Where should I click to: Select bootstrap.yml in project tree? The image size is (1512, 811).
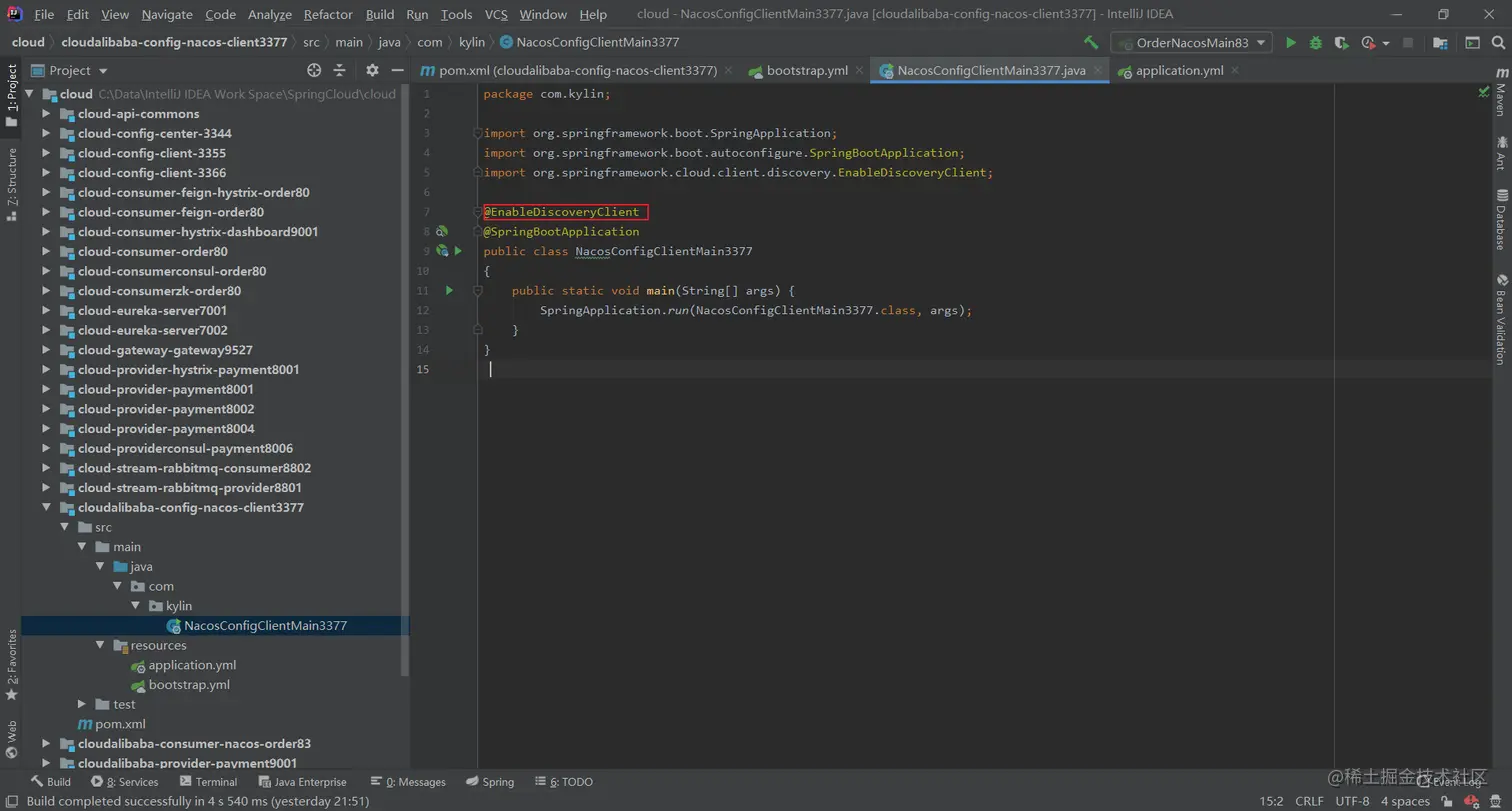pos(189,685)
